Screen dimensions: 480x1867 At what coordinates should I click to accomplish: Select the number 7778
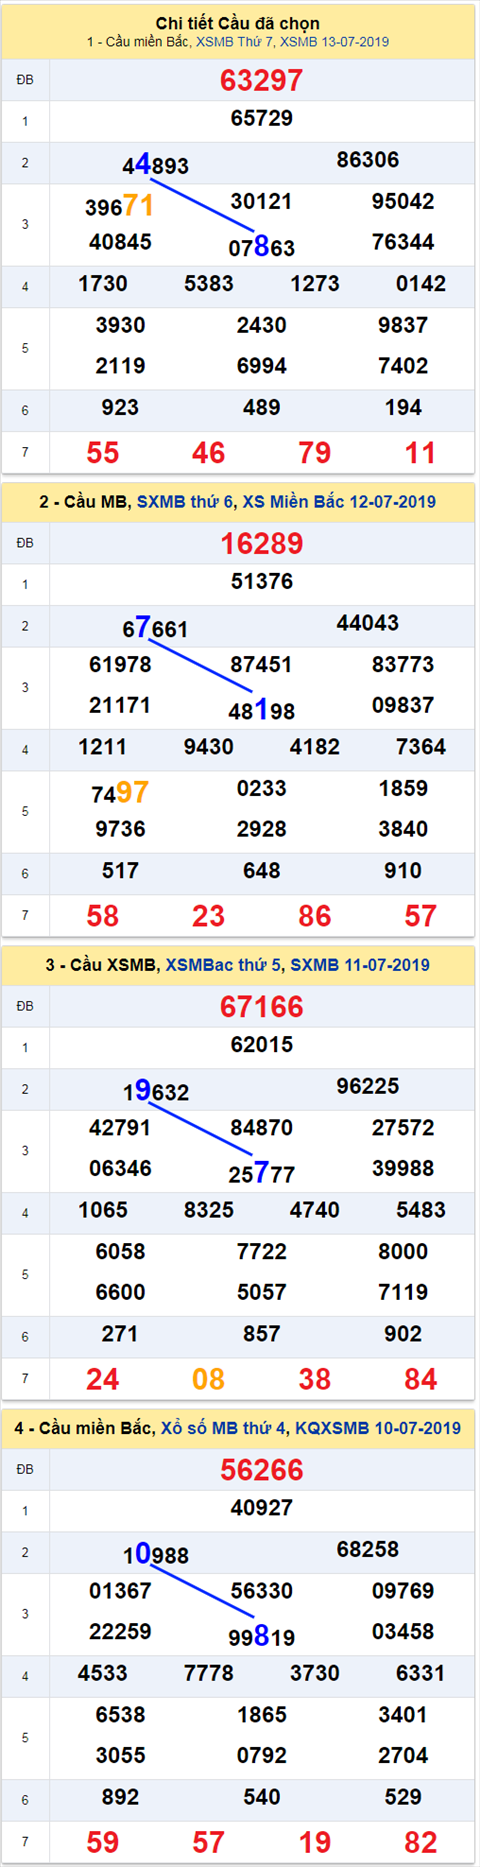[x=209, y=1673]
